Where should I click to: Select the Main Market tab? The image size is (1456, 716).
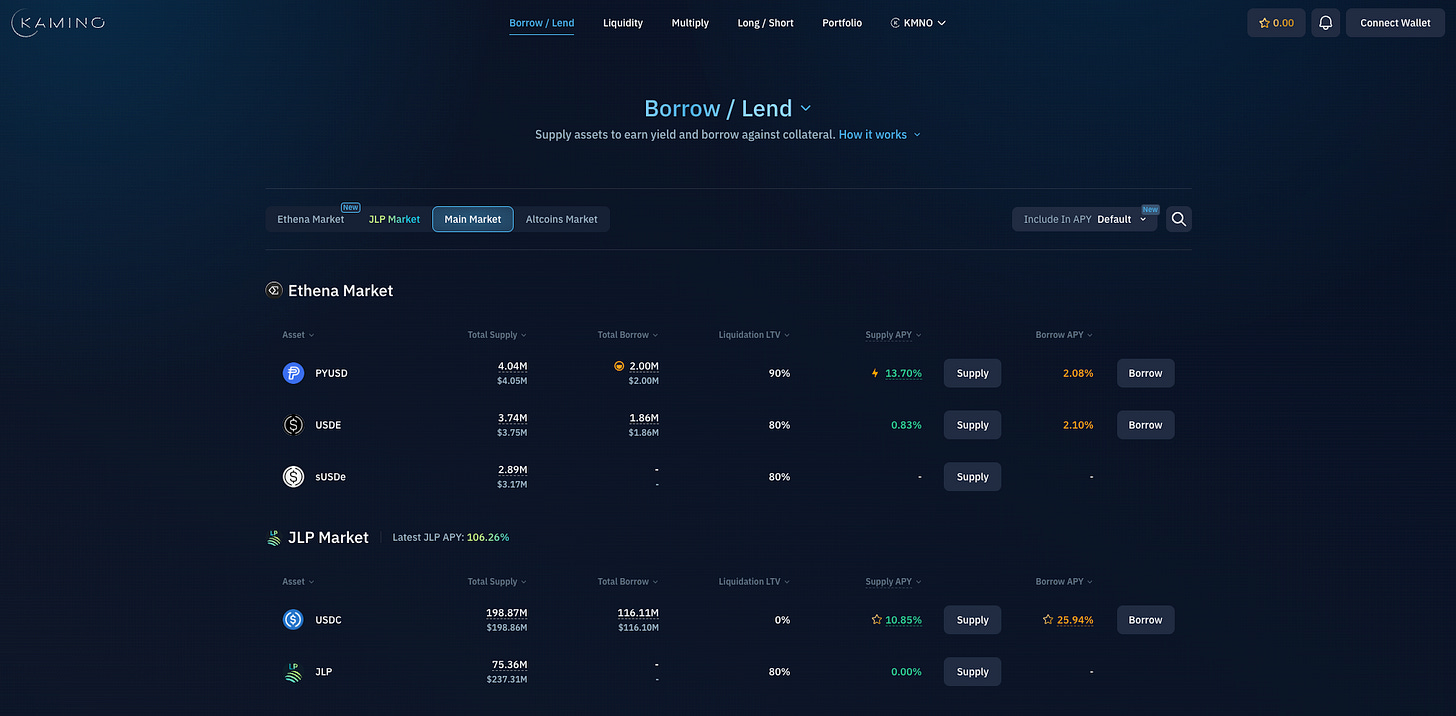[473, 219]
